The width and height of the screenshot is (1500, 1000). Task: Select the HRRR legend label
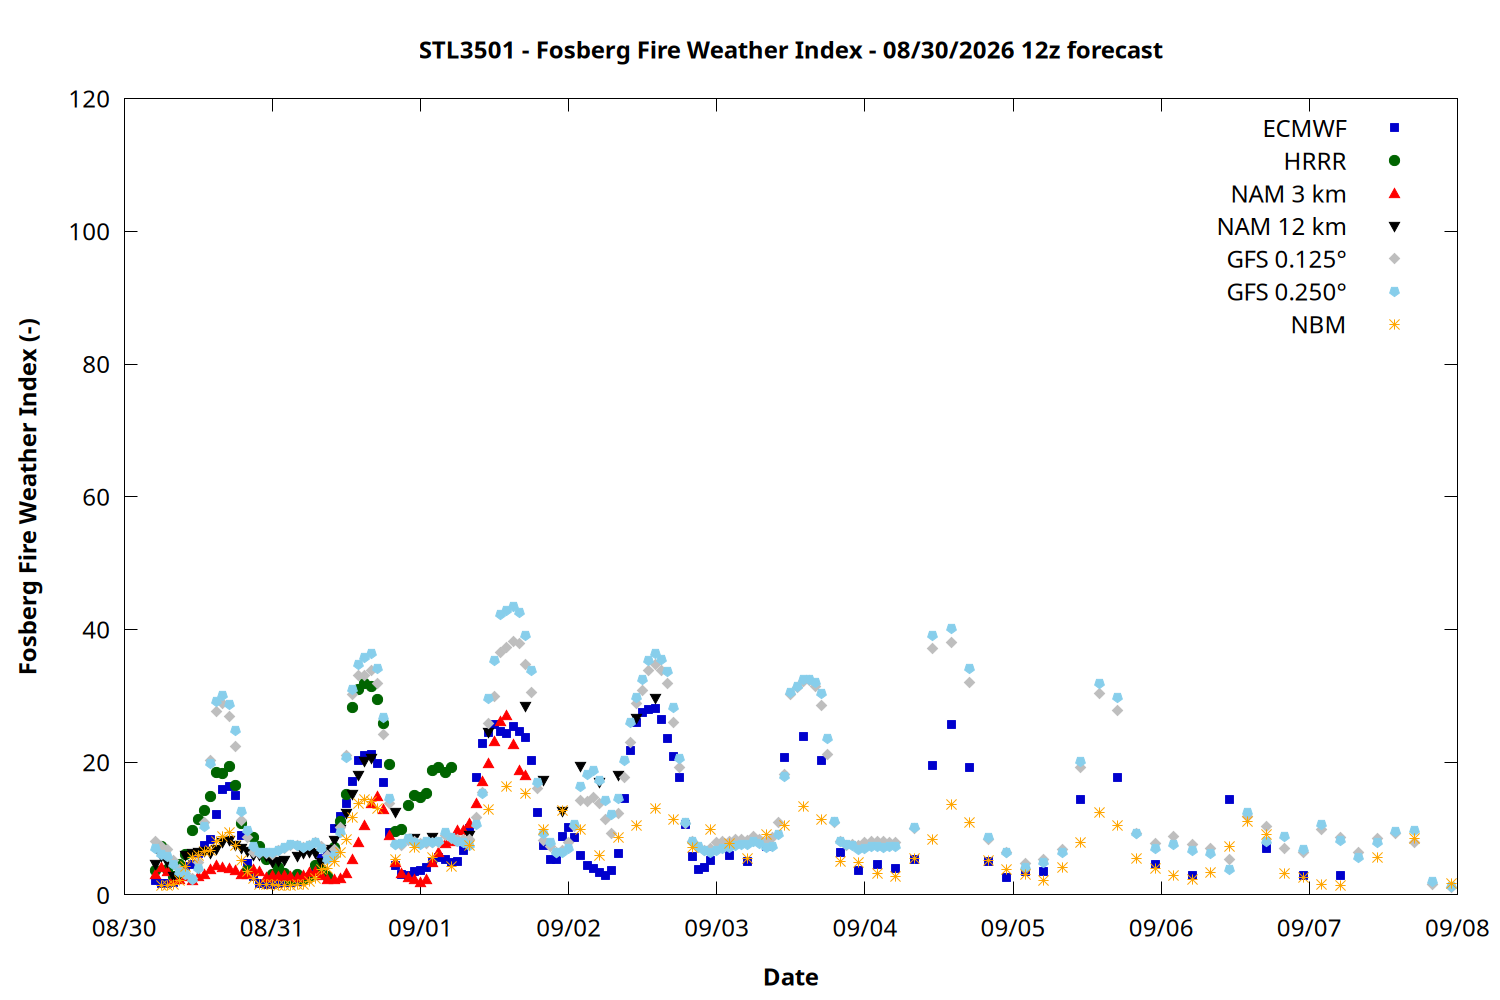coord(1315,162)
